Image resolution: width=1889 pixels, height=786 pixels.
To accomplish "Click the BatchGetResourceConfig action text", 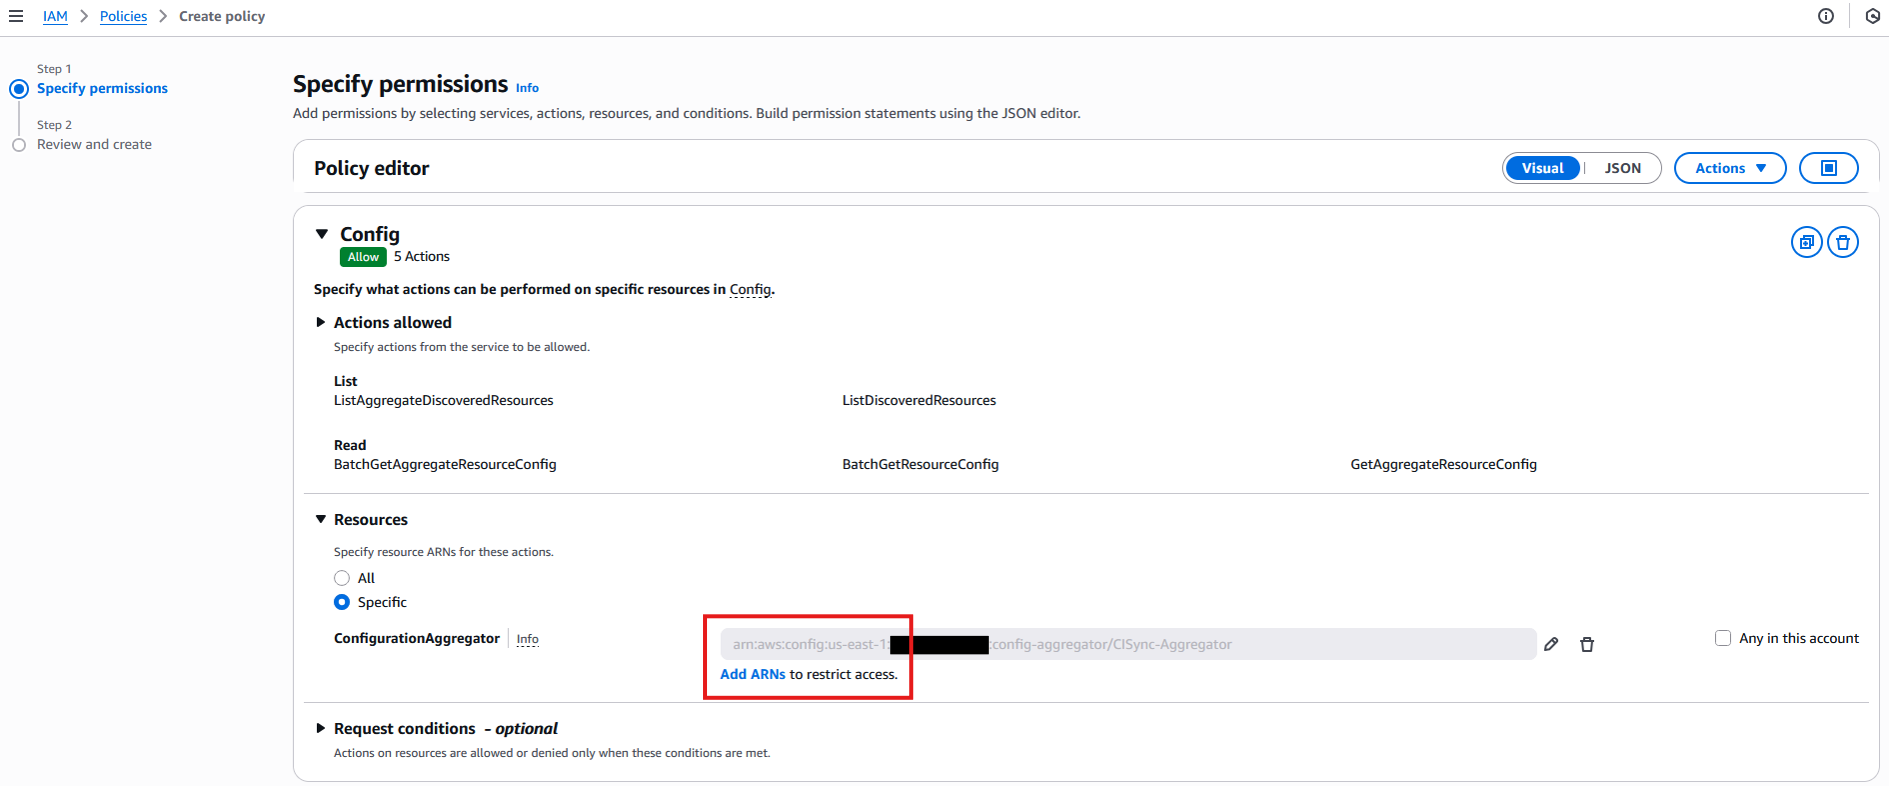I will click(920, 464).
